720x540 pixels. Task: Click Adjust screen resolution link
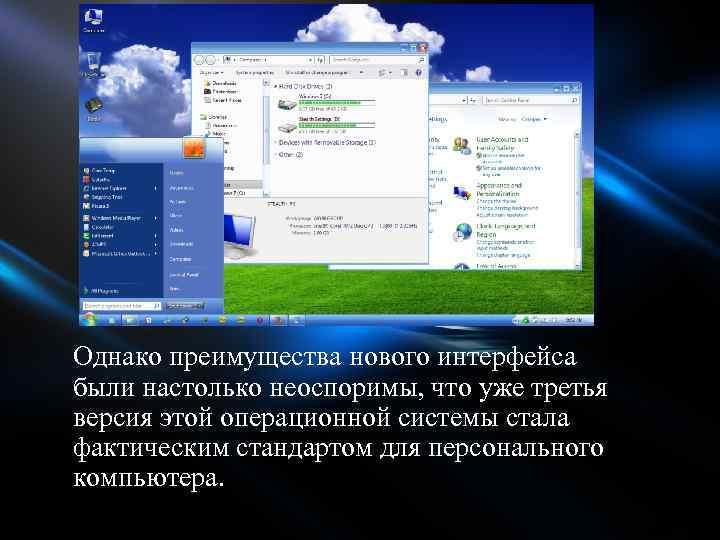(502, 214)
